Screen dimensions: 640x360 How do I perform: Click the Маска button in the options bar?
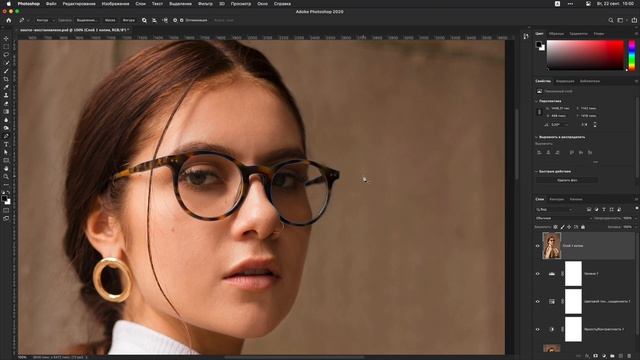tap(110, 20)
